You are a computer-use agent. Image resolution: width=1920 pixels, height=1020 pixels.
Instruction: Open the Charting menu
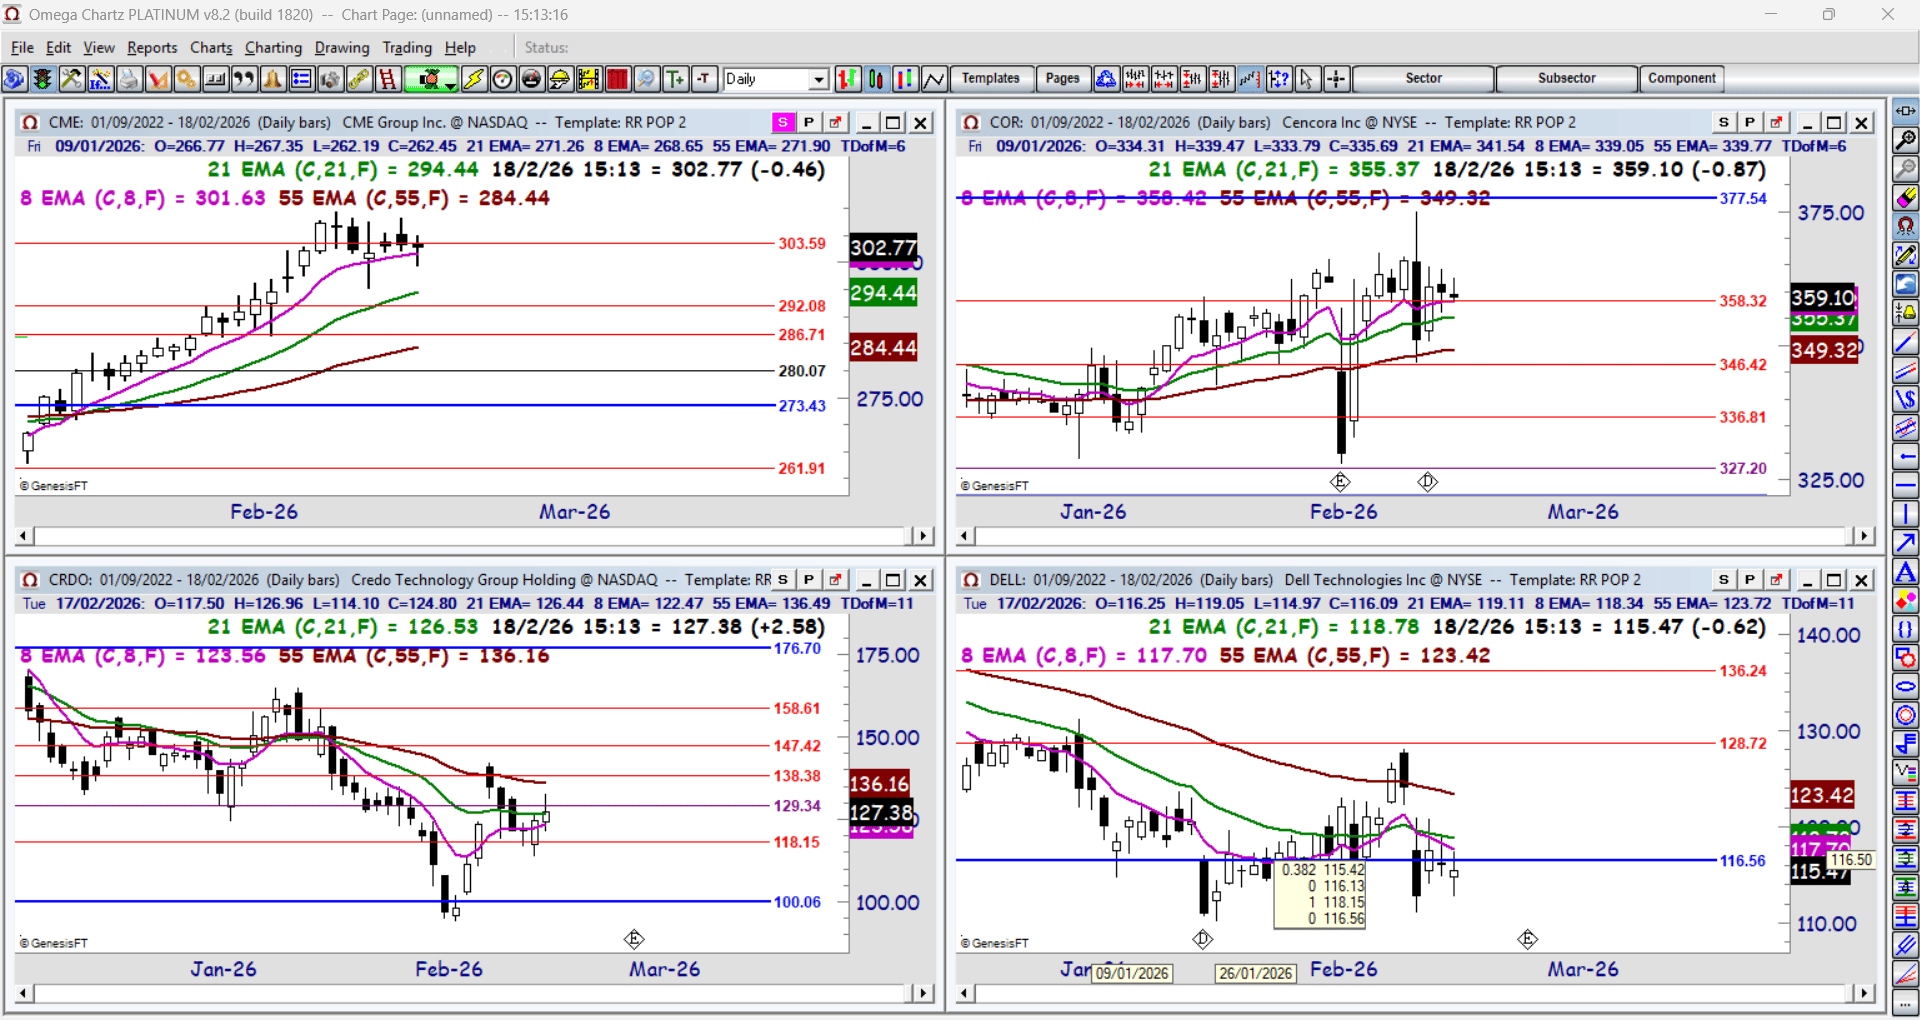tap(273, 47)
